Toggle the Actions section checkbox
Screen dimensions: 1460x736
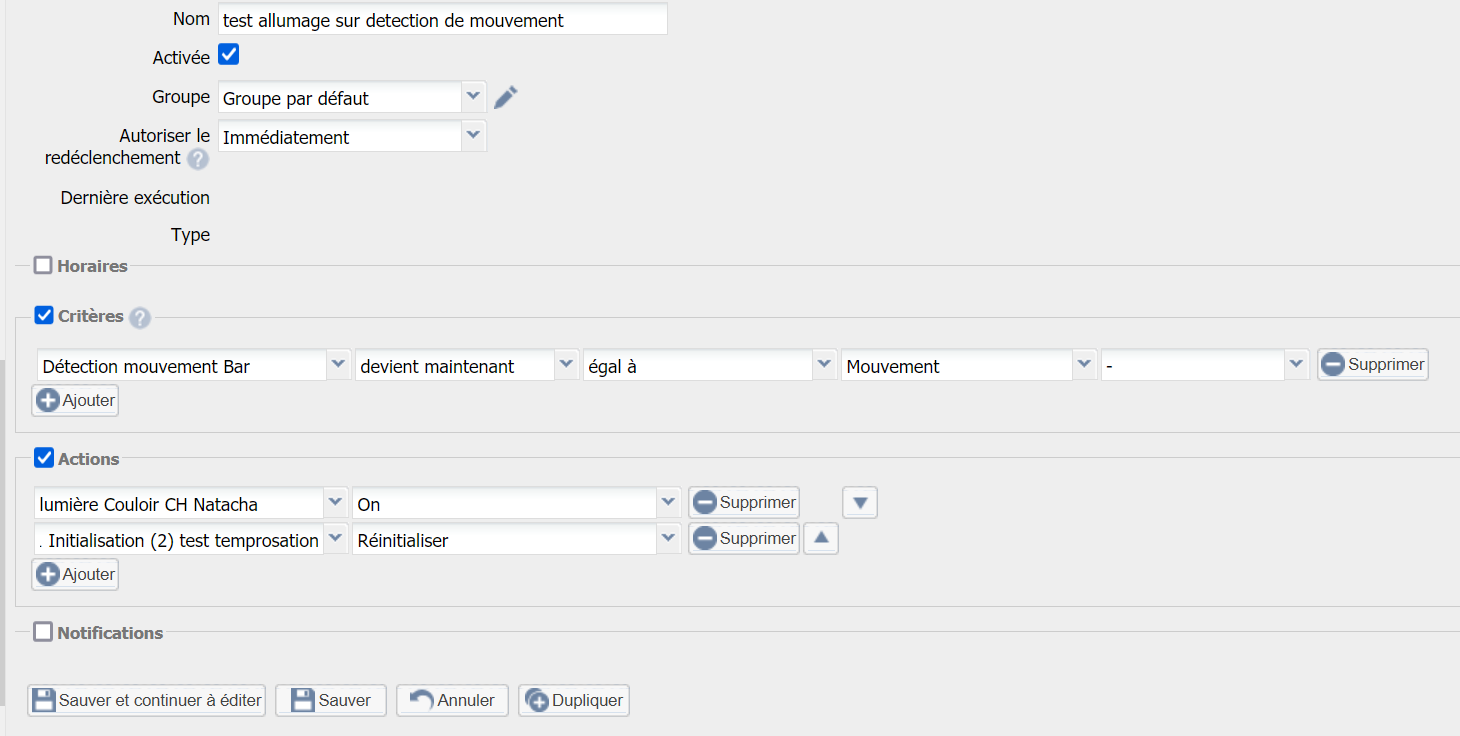tap(43, 458)
